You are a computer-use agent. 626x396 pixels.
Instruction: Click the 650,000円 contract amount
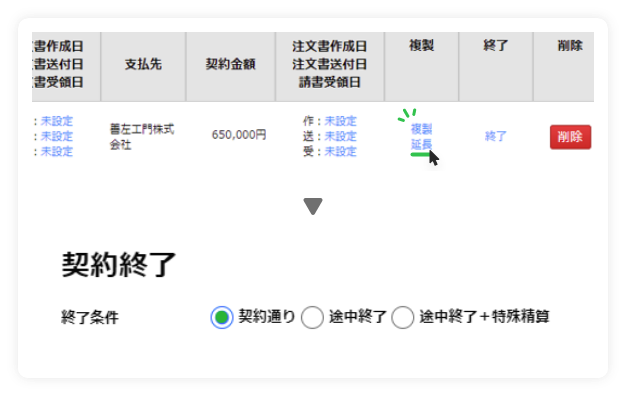coord(239,135)
